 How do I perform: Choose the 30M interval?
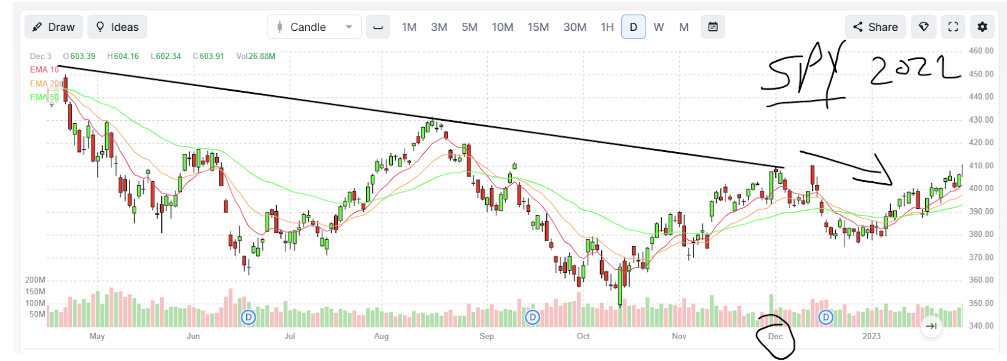(x=575, y=27)
